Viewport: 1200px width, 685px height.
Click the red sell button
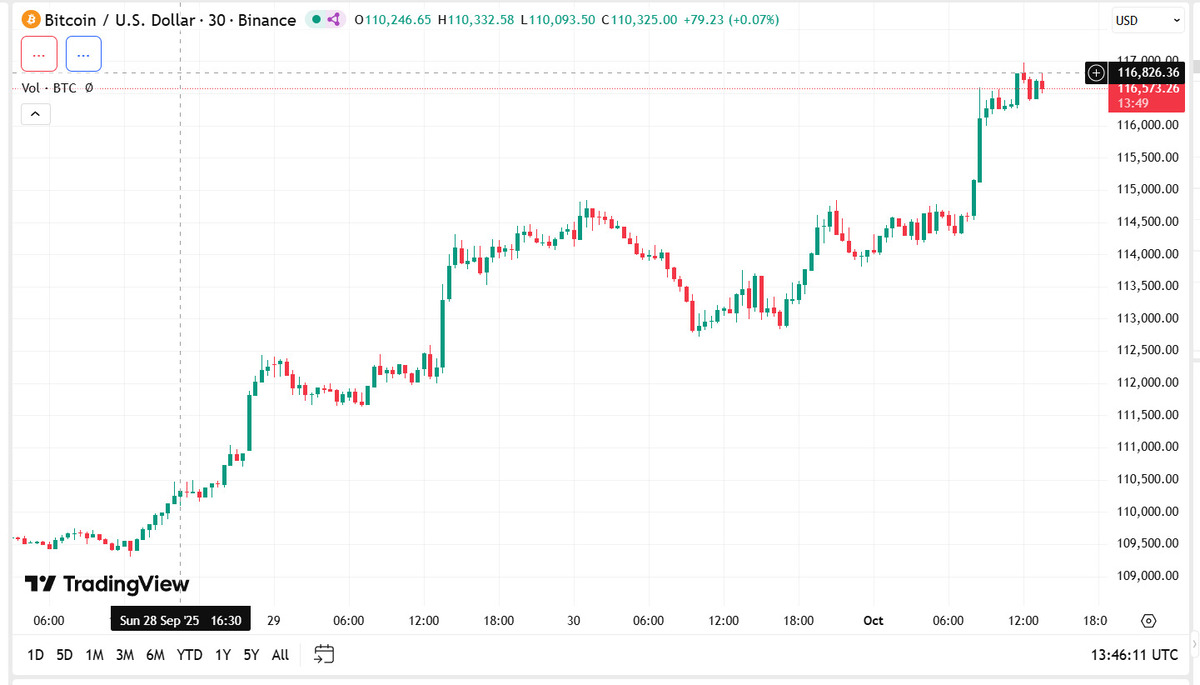[x=39, y=54]
